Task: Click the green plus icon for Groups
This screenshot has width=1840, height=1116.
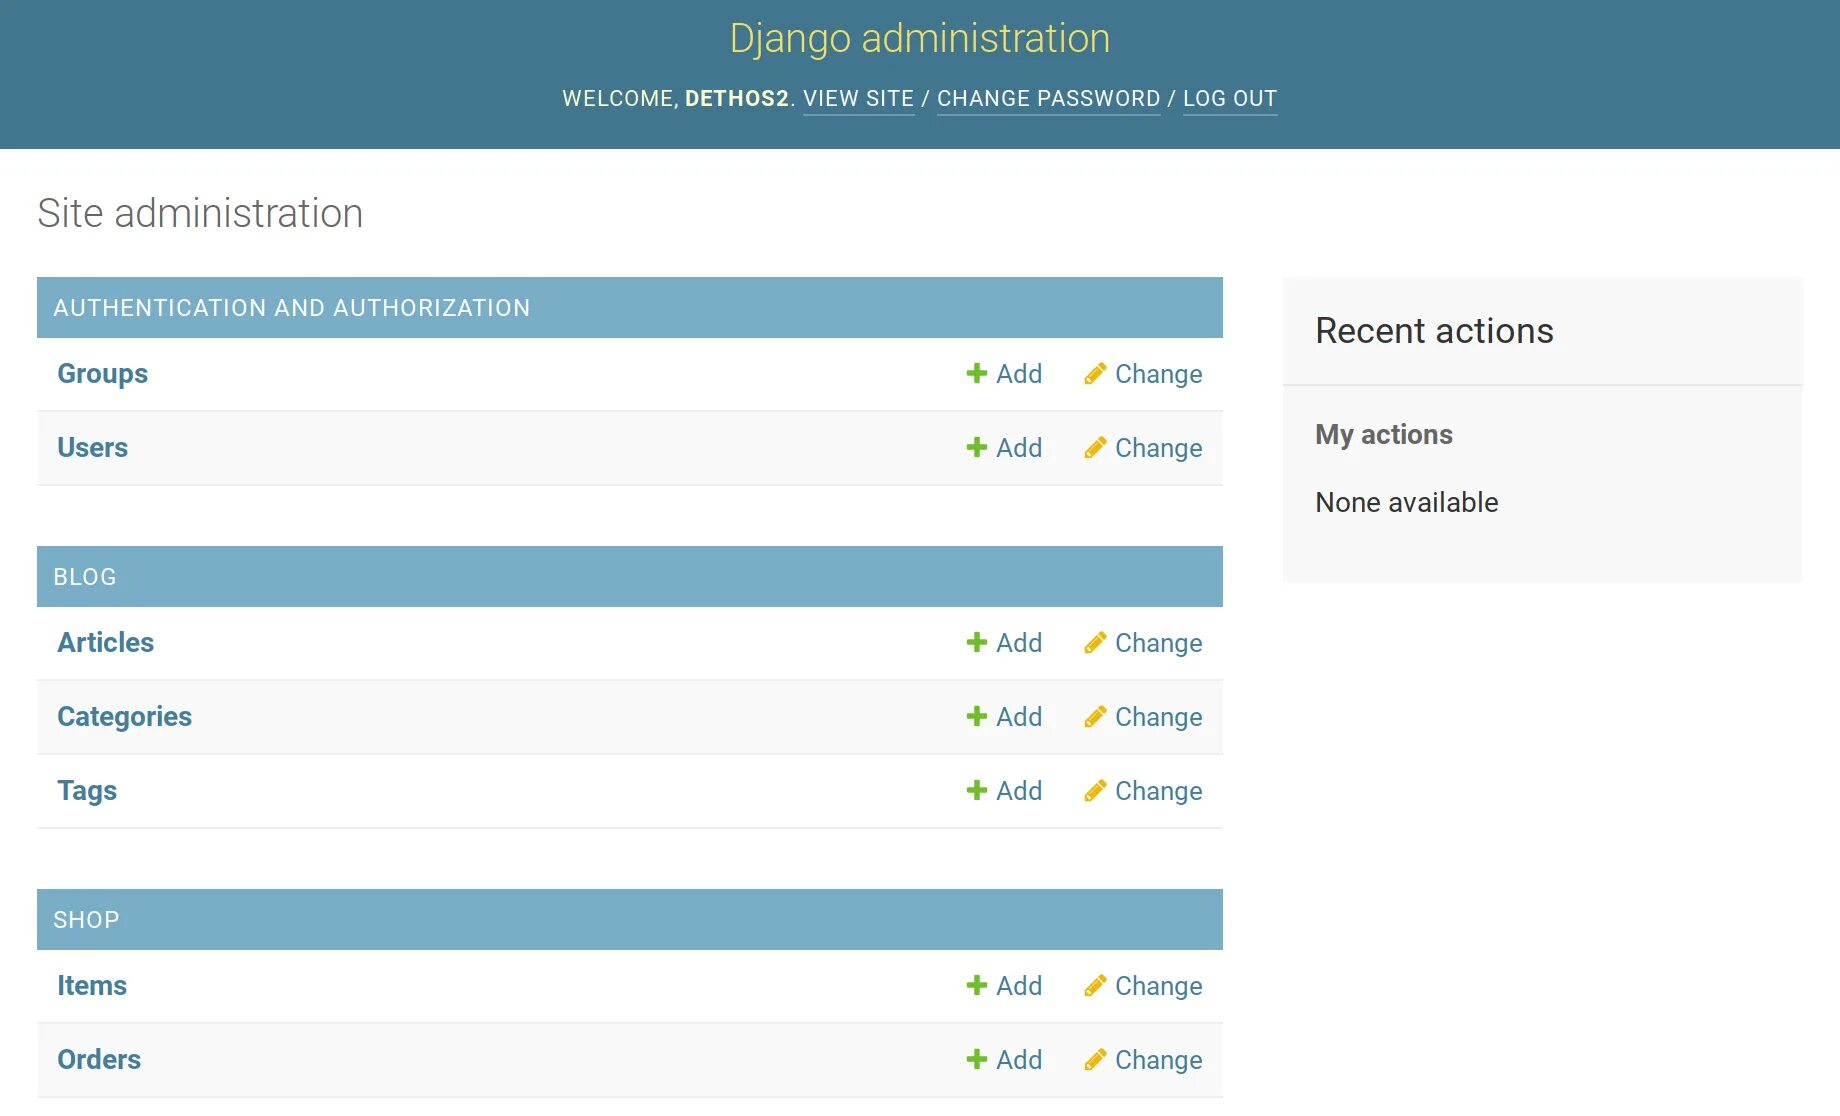Action: click(x=977, y=373)
